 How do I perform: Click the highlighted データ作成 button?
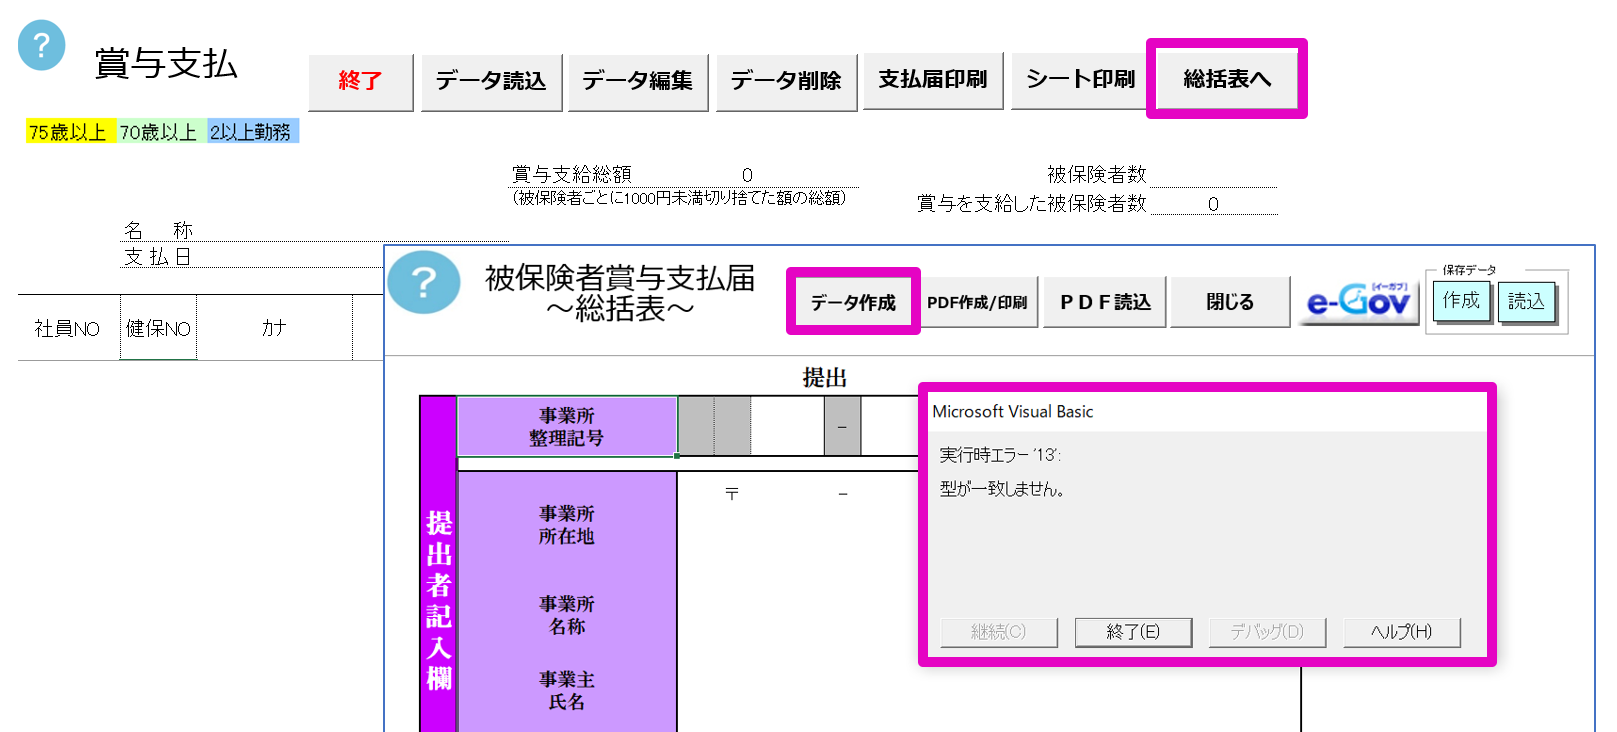coord(852,302)
